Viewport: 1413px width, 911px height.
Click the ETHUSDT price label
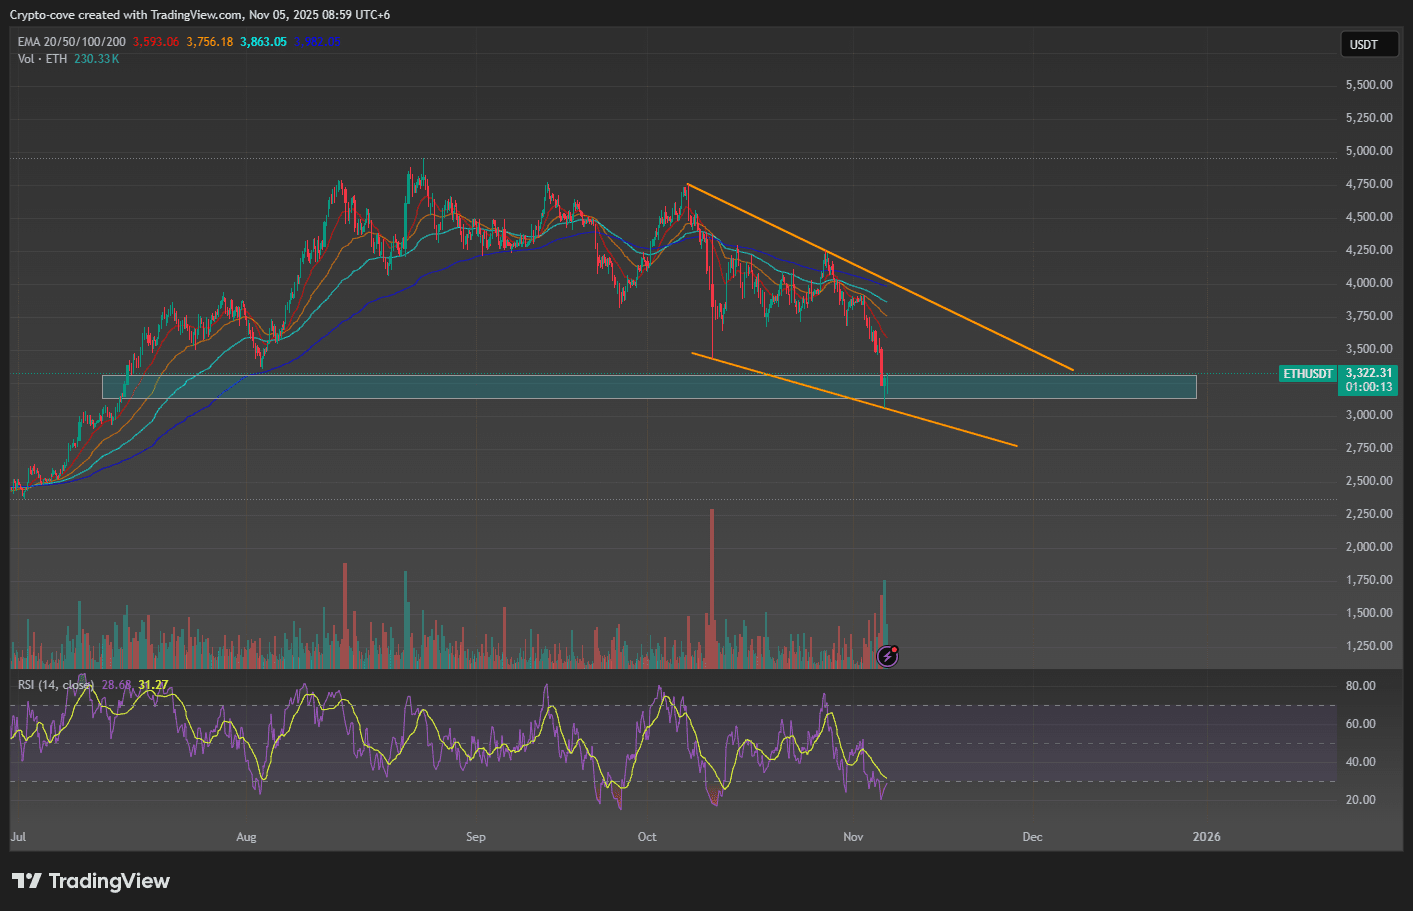[x=1308, y=373]
